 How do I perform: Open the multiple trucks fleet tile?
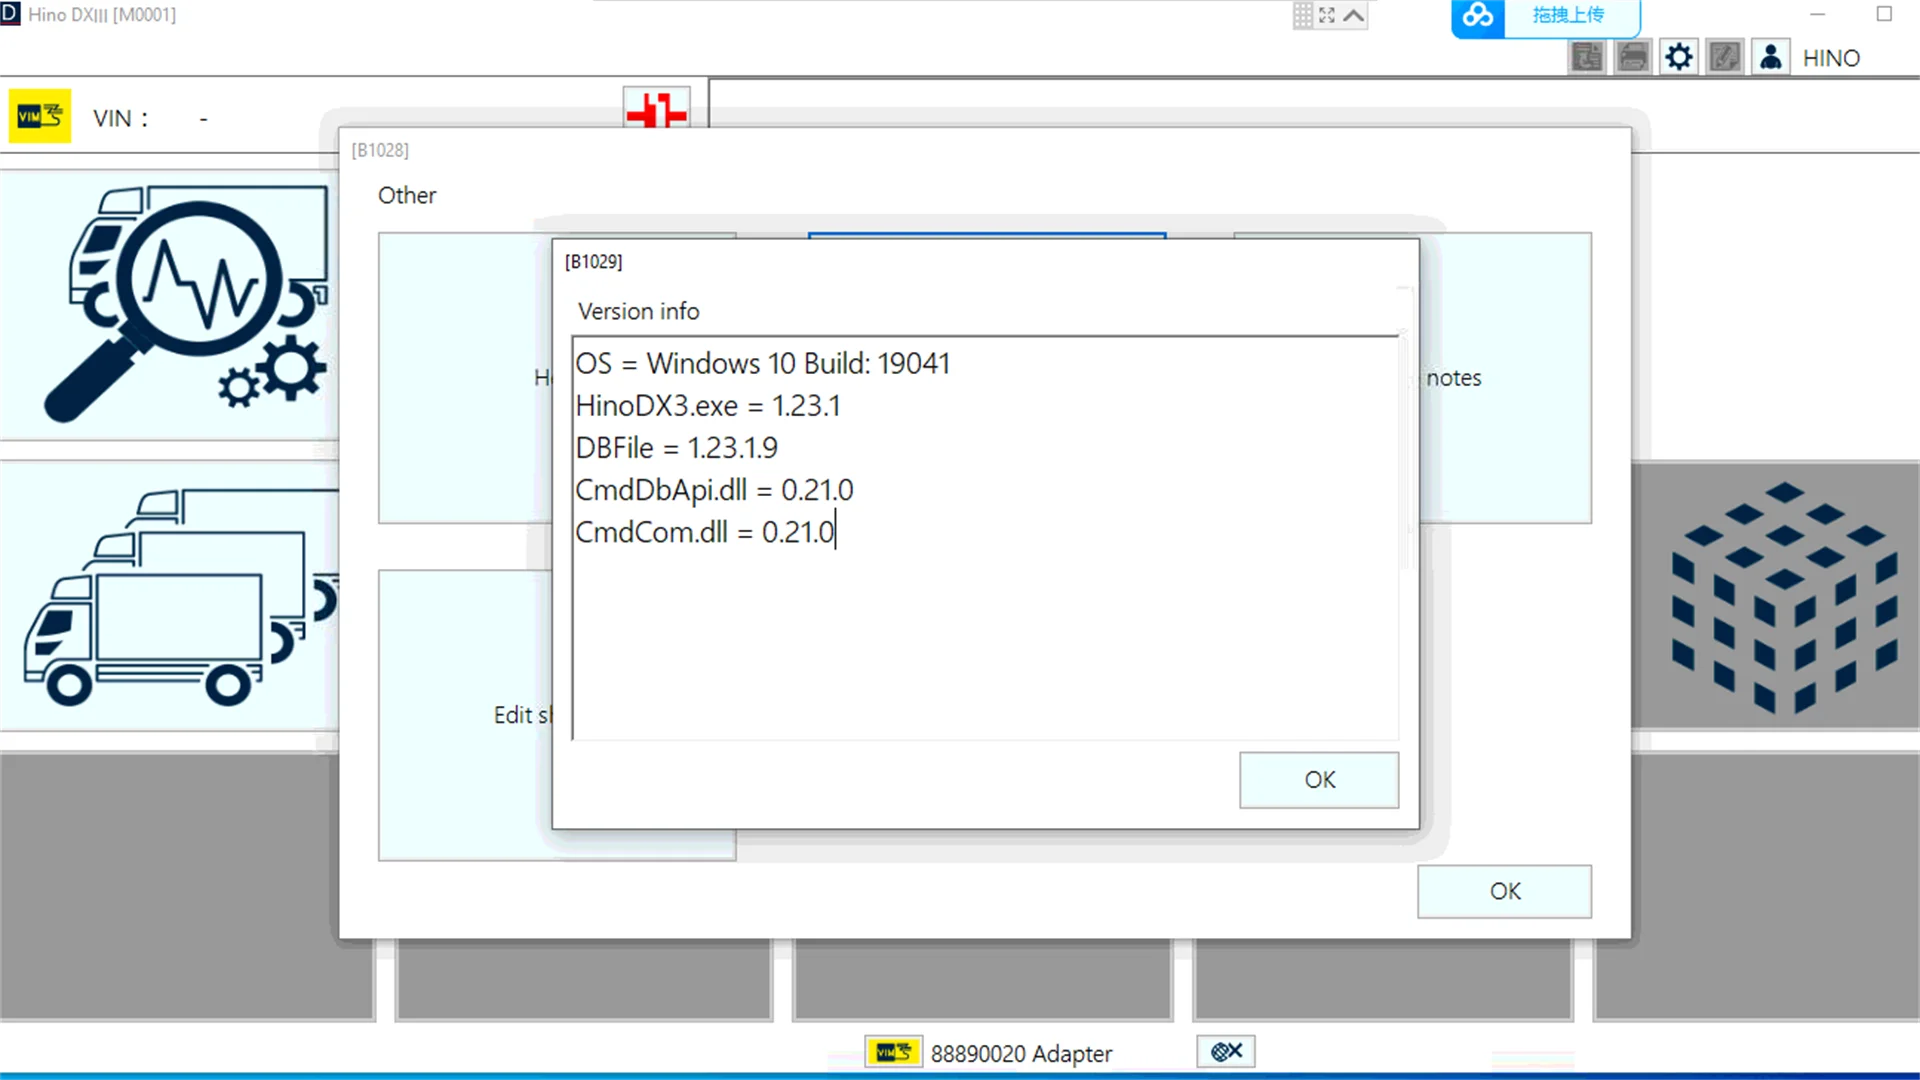(x=170, y=596)
